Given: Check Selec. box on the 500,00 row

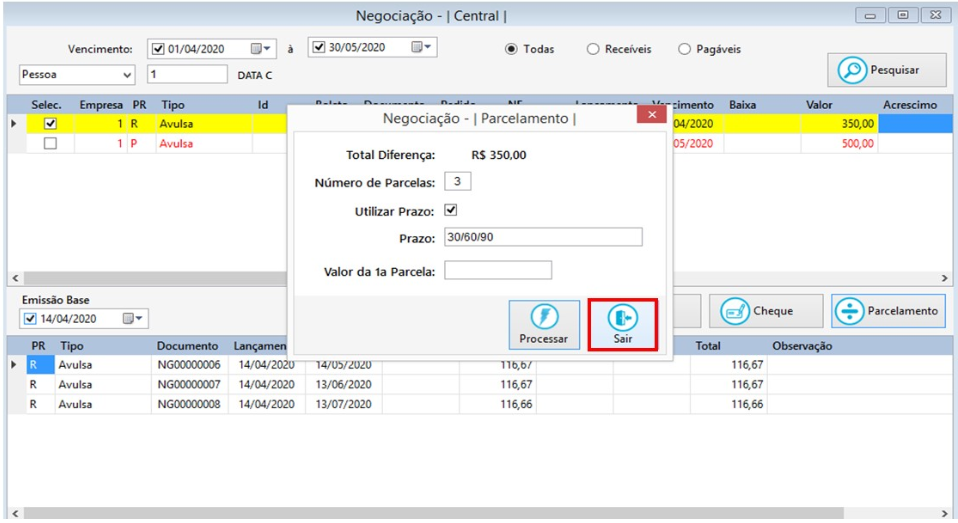Looking at the screenshot, I should (x=50, y=144).
